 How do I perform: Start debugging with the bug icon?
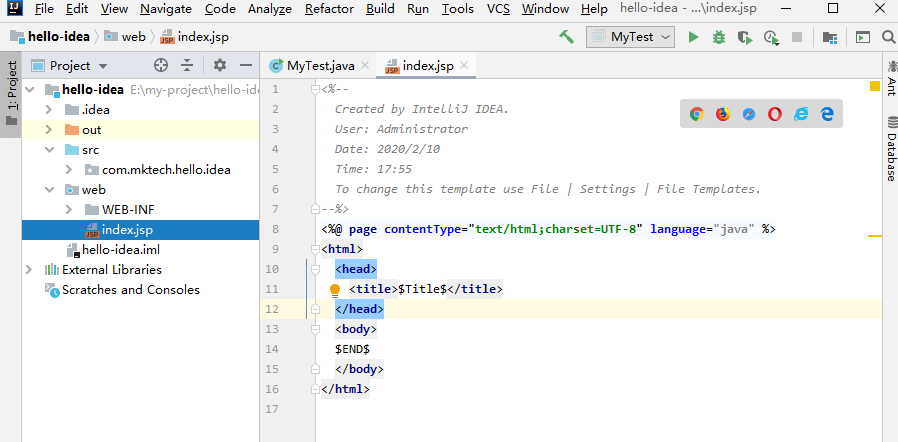coord(719,37)
